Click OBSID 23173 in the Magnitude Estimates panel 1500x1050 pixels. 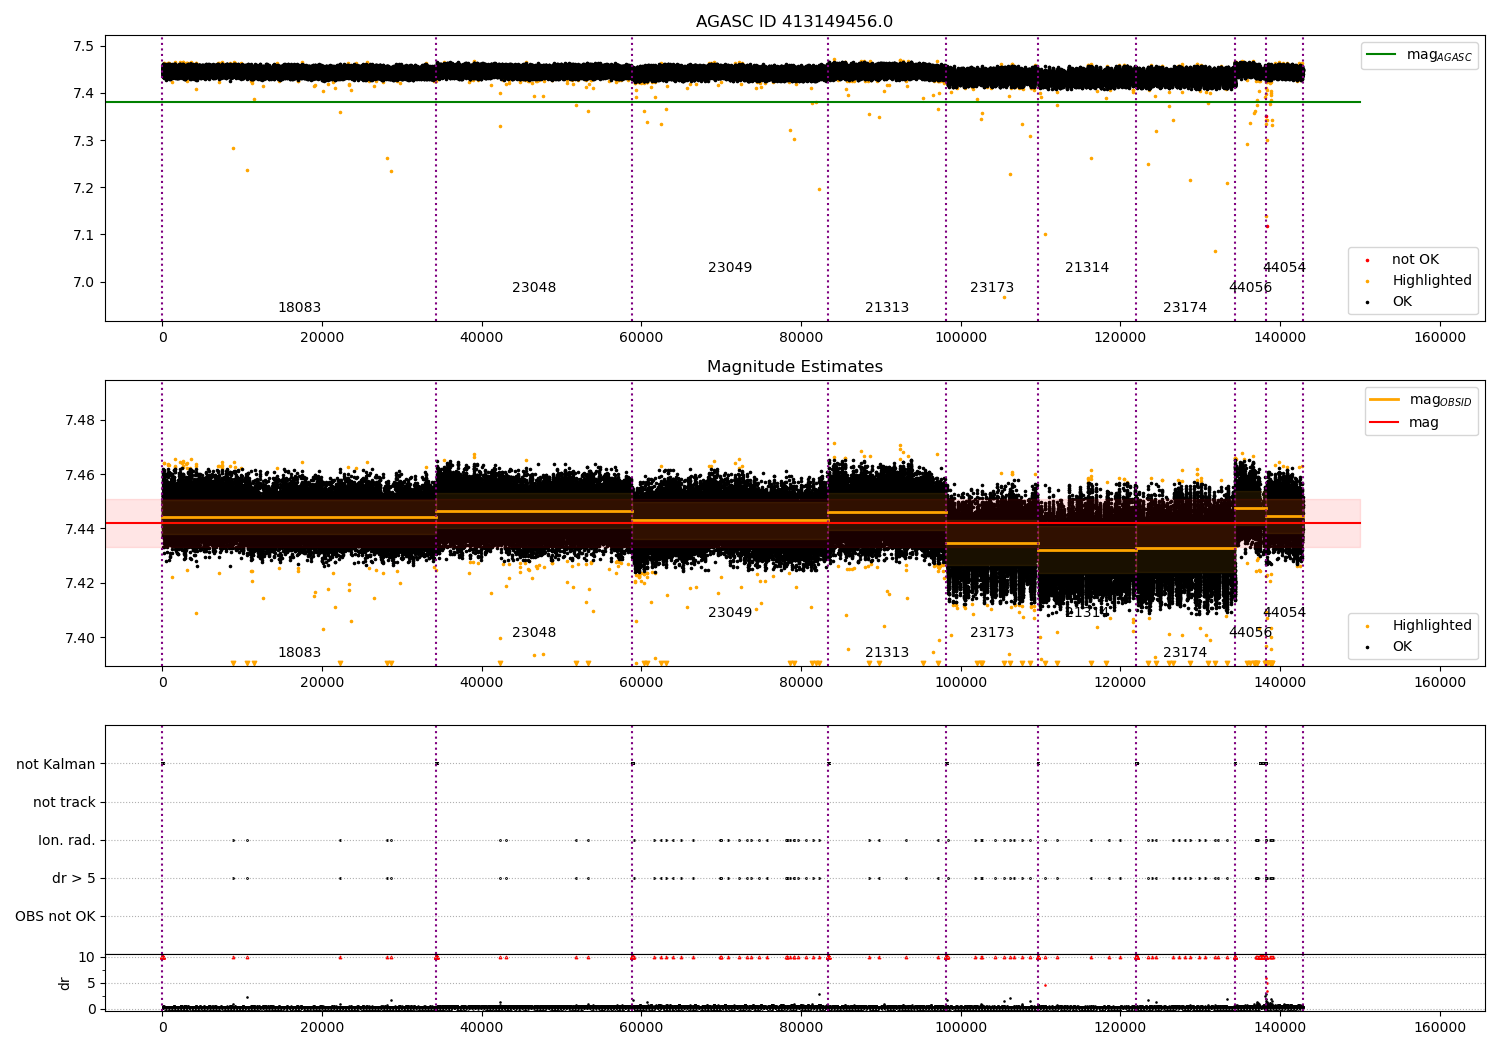pyautogui.click(x=992, y=633)
